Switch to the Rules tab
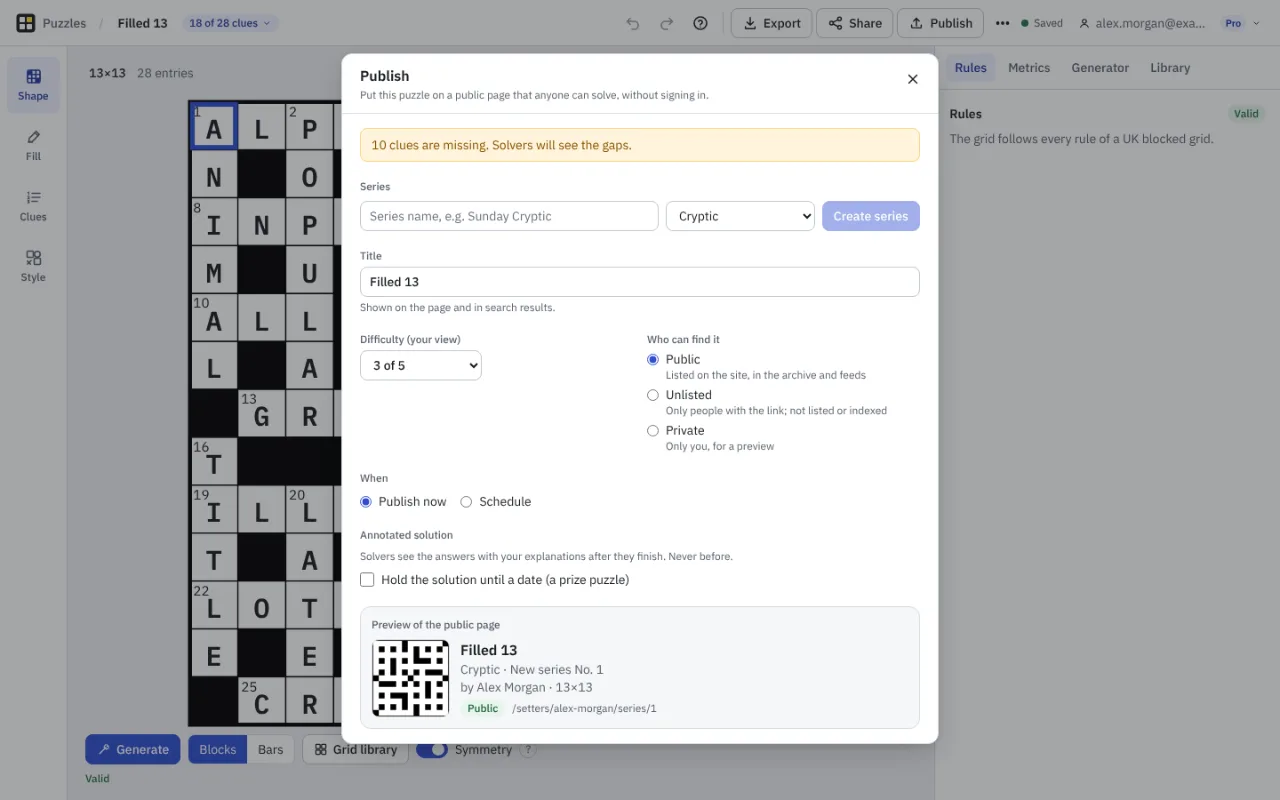1280x800 pixels. coord(970,68)
